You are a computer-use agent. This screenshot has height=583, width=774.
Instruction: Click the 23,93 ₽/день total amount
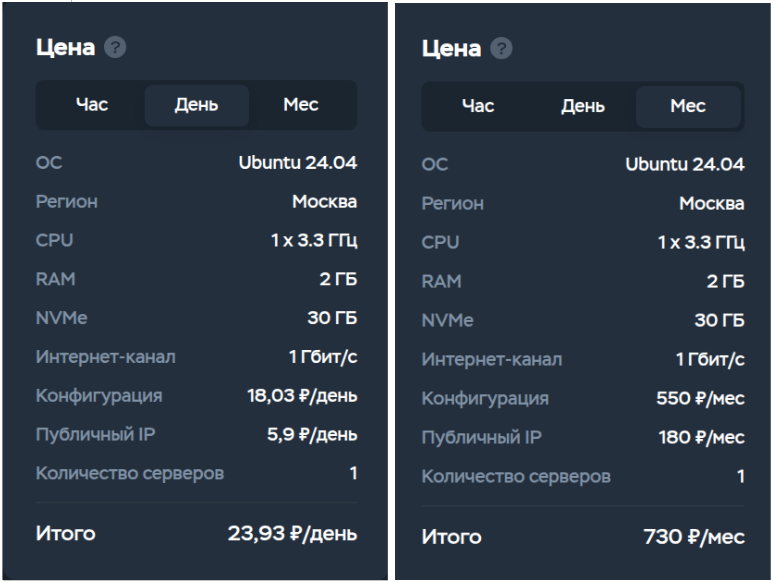point(292,533)
